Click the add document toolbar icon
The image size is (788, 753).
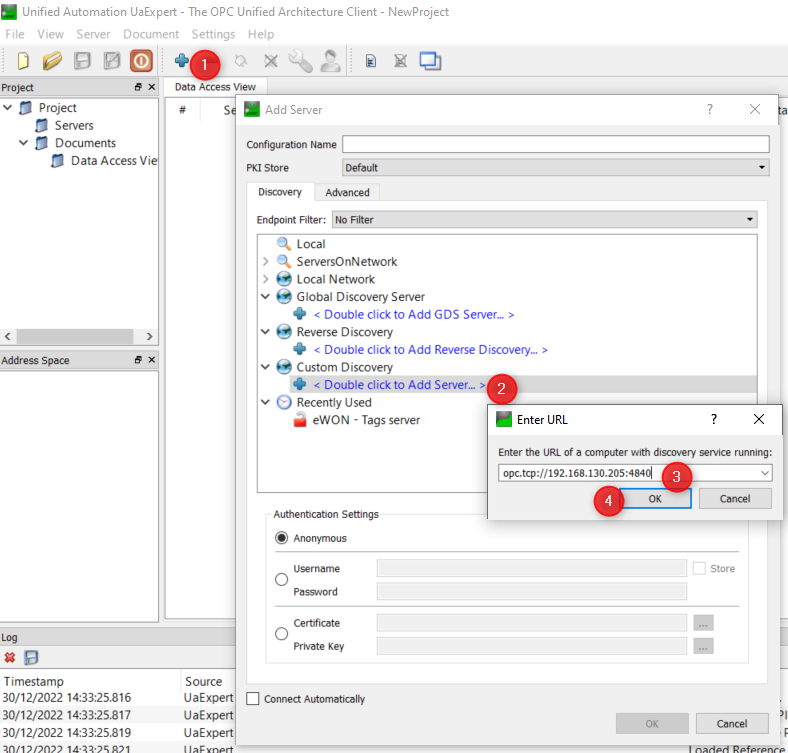[370, 61]
